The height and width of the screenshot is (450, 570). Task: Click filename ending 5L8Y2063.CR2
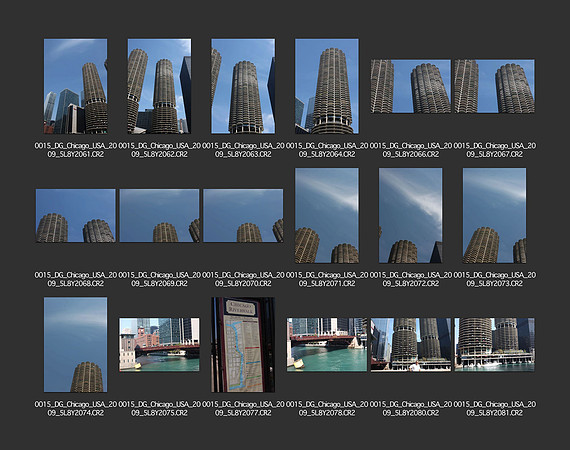coord(243,150)
